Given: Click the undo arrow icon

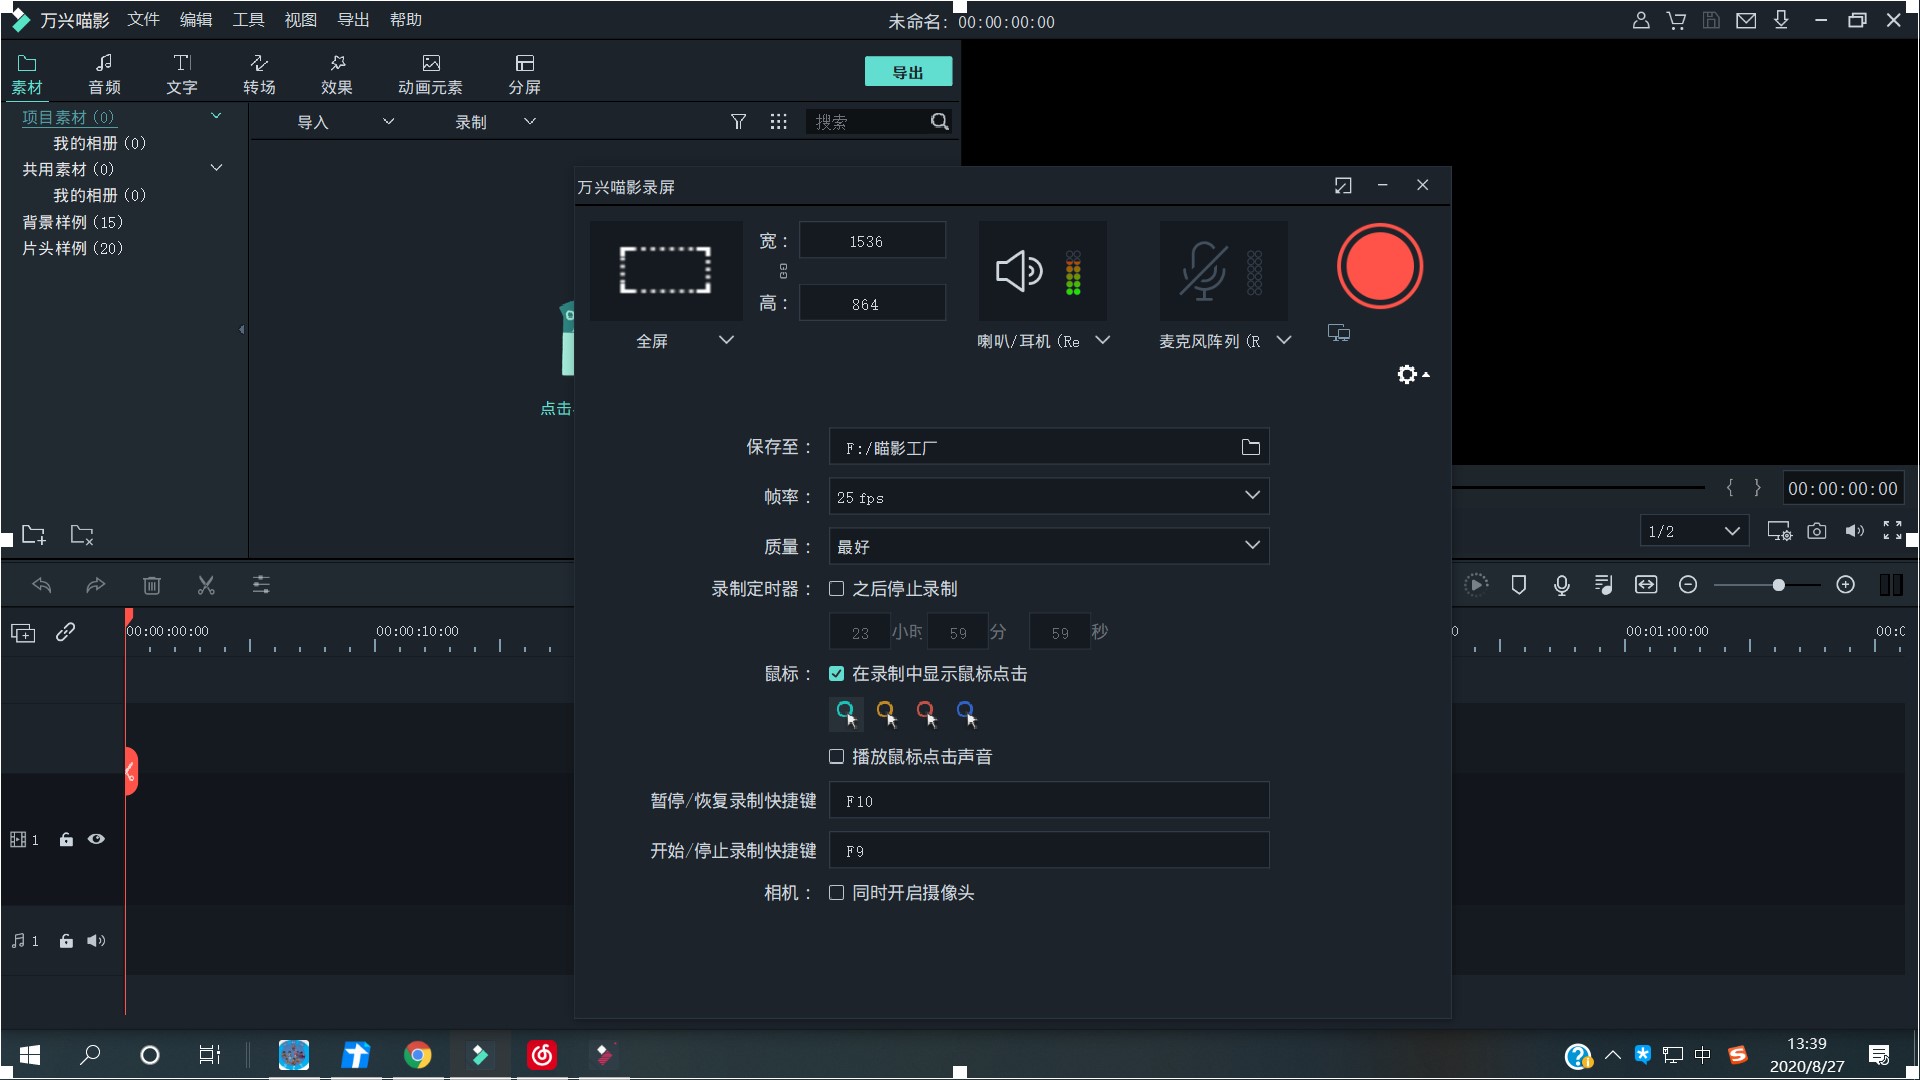Looking at the screenshot, I should click(42, 585).
